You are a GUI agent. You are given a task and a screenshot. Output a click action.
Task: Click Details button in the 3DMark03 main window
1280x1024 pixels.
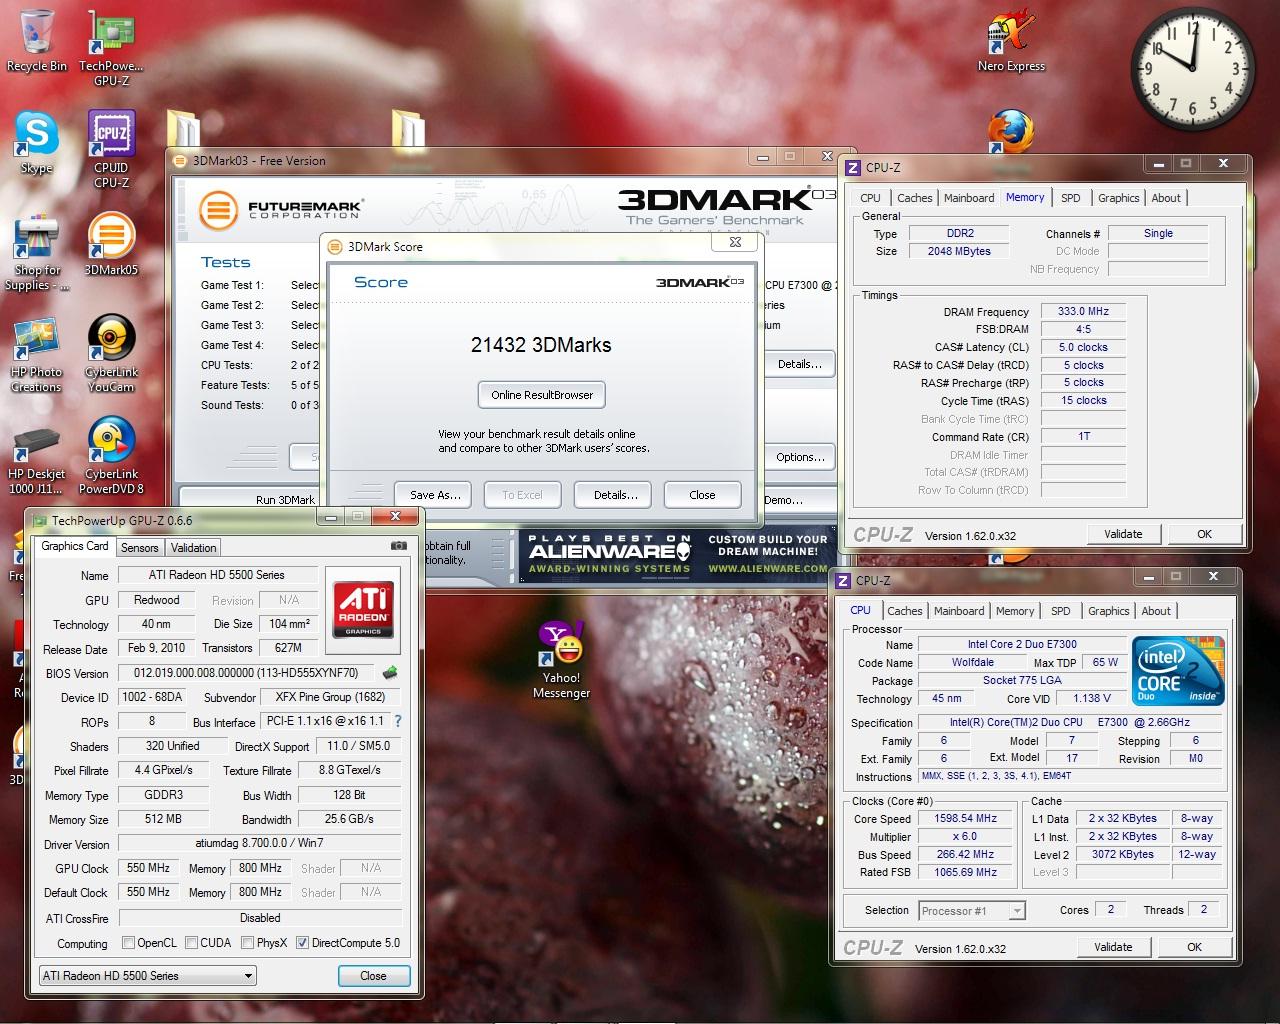pyautogui.click(x=800, y=364)
